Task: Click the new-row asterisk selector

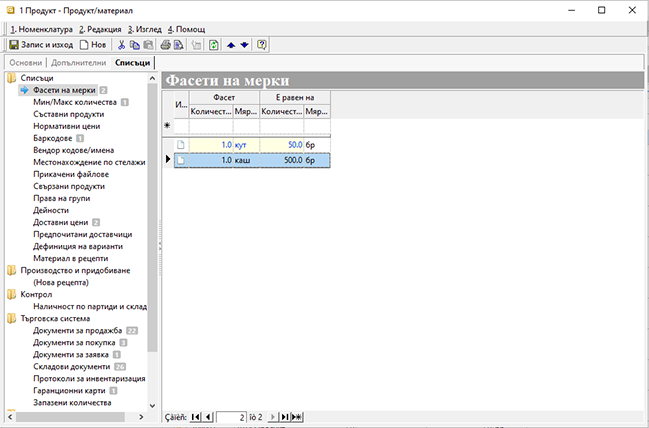Action: click(x=167, y=125)
